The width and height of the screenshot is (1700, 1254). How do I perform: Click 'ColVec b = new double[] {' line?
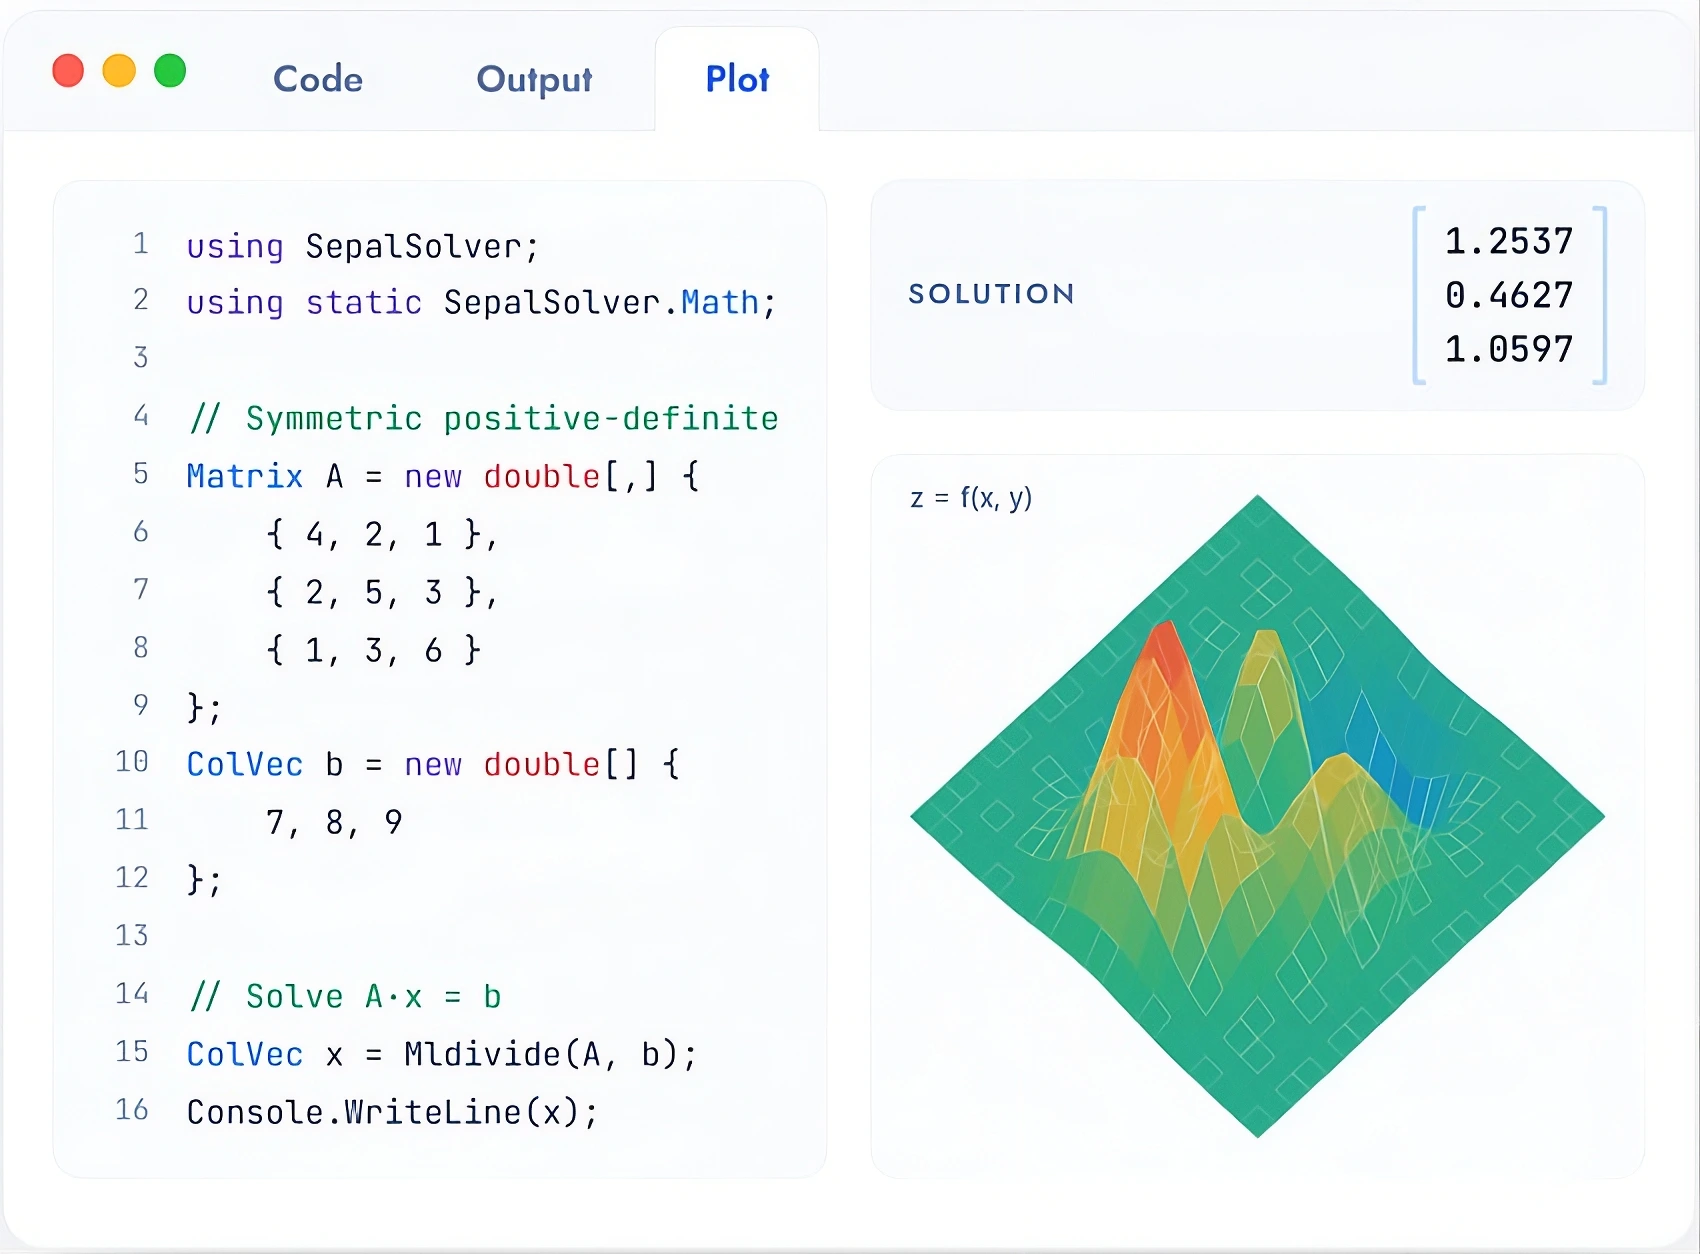433,765
